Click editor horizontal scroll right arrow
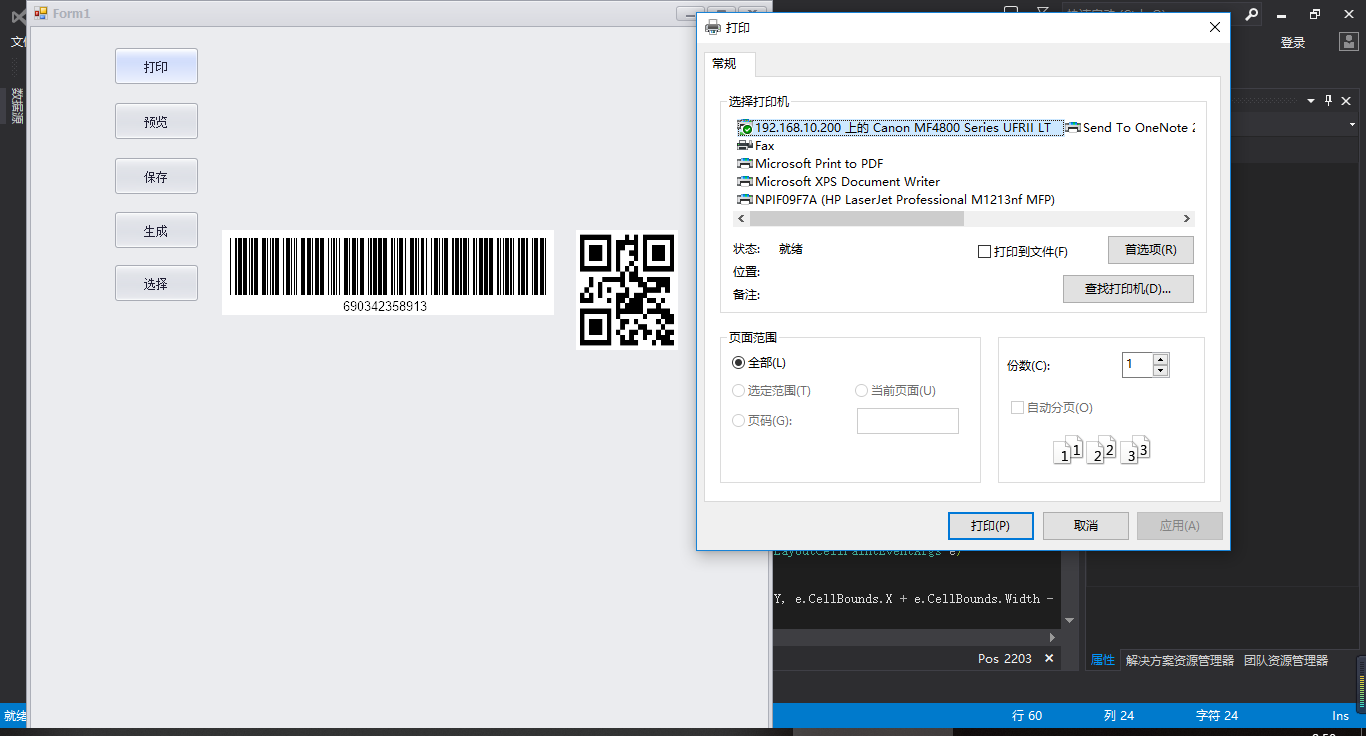The image size is (1366, 736). (x=1052, y=637)
